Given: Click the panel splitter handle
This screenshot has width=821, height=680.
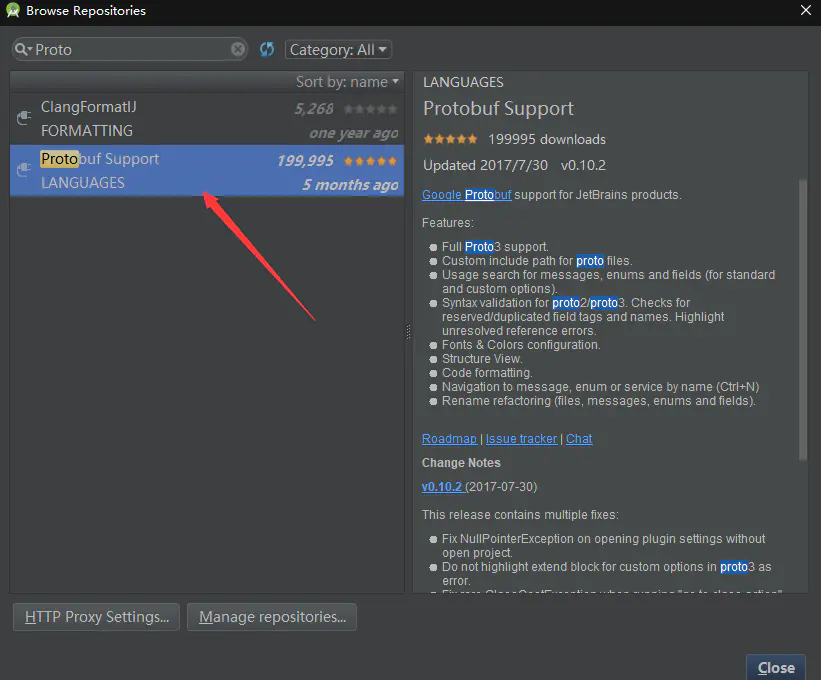Looking at the screenshot, I should click(x=408, y=332).
